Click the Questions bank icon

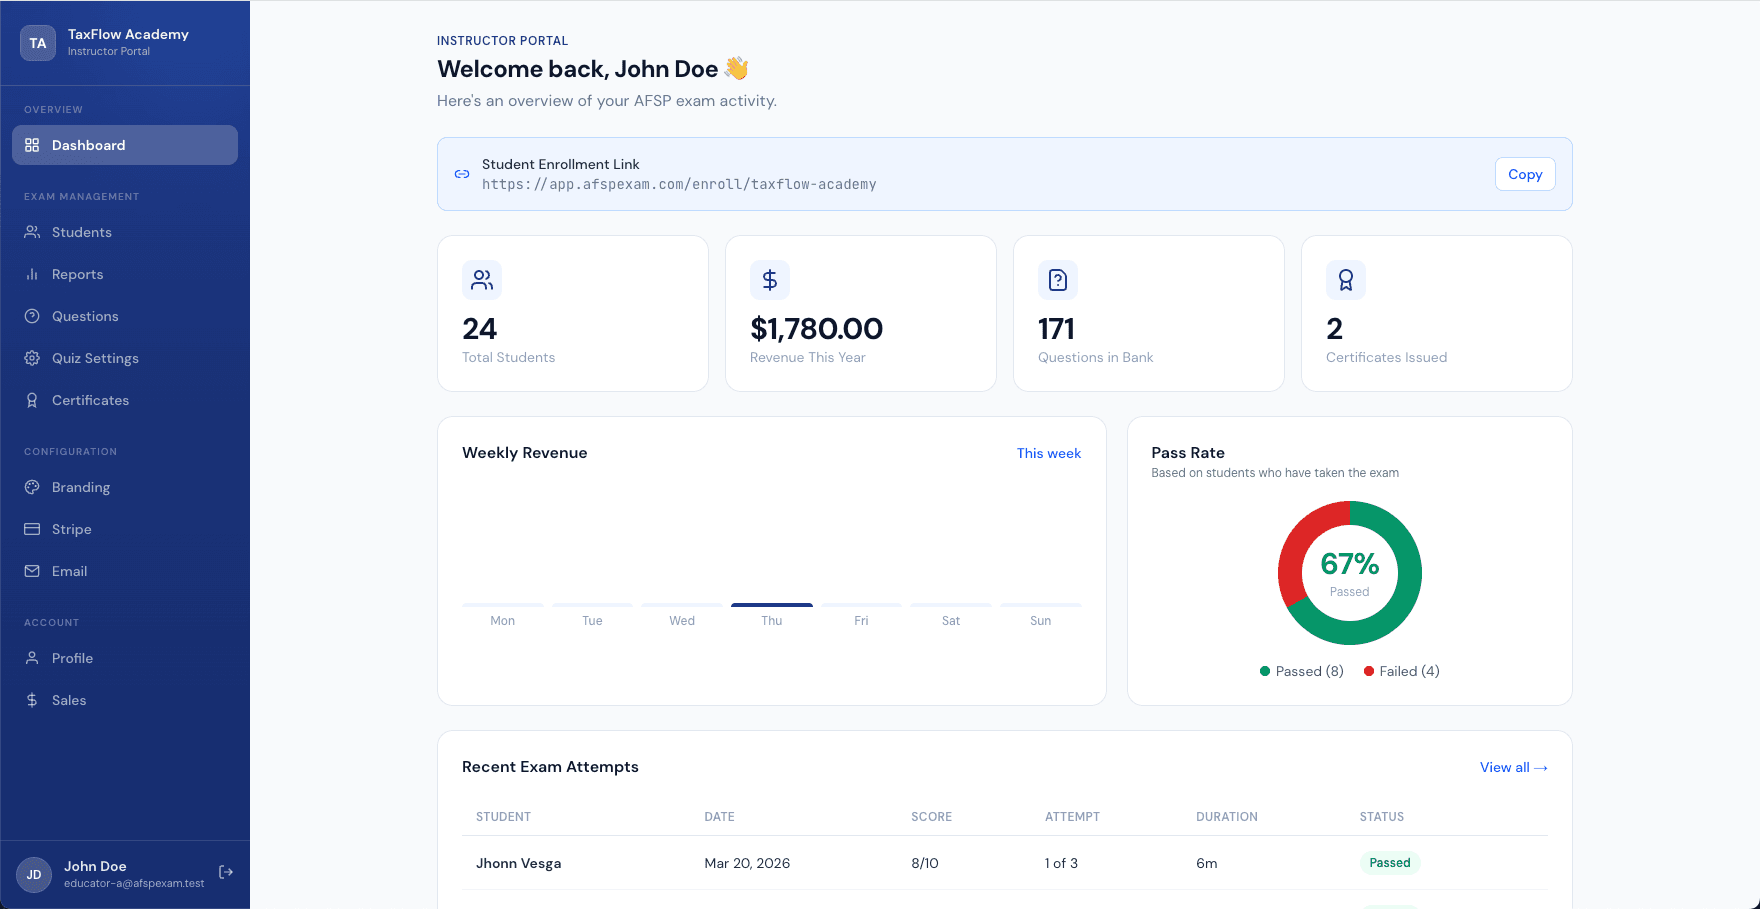click(x=32, y=315)
